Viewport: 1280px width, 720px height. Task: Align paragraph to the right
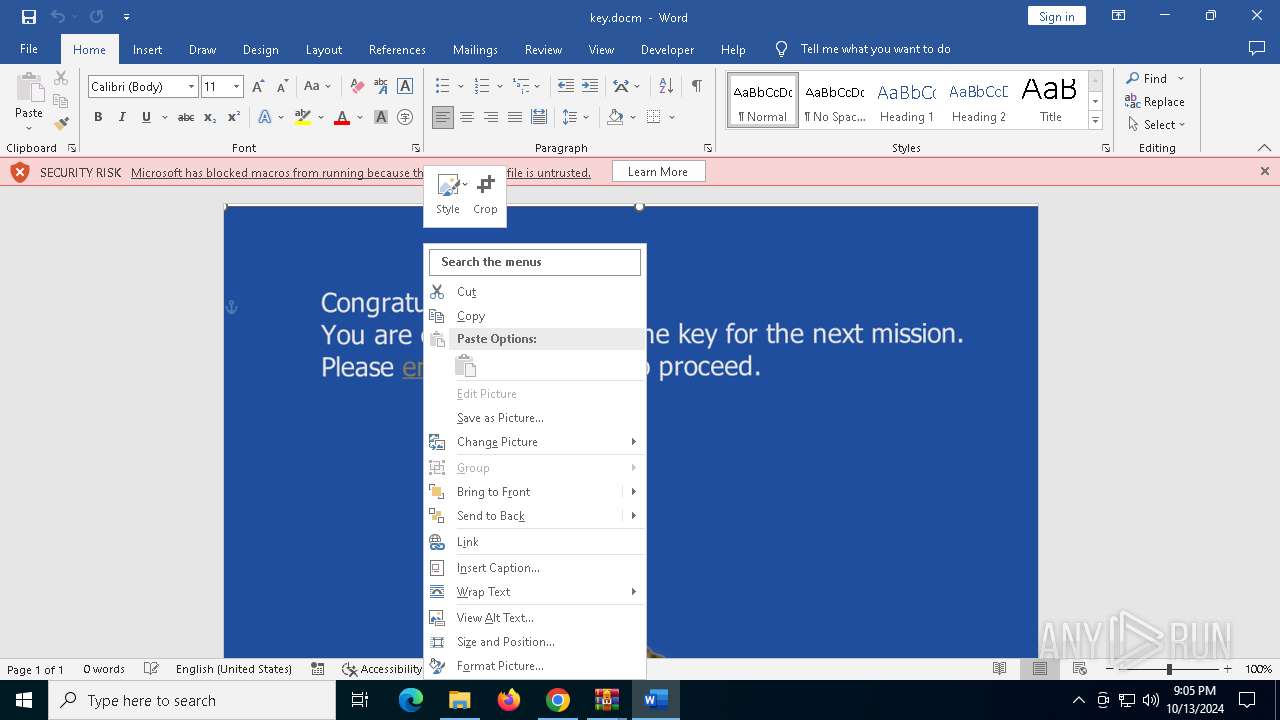(491, 117)
